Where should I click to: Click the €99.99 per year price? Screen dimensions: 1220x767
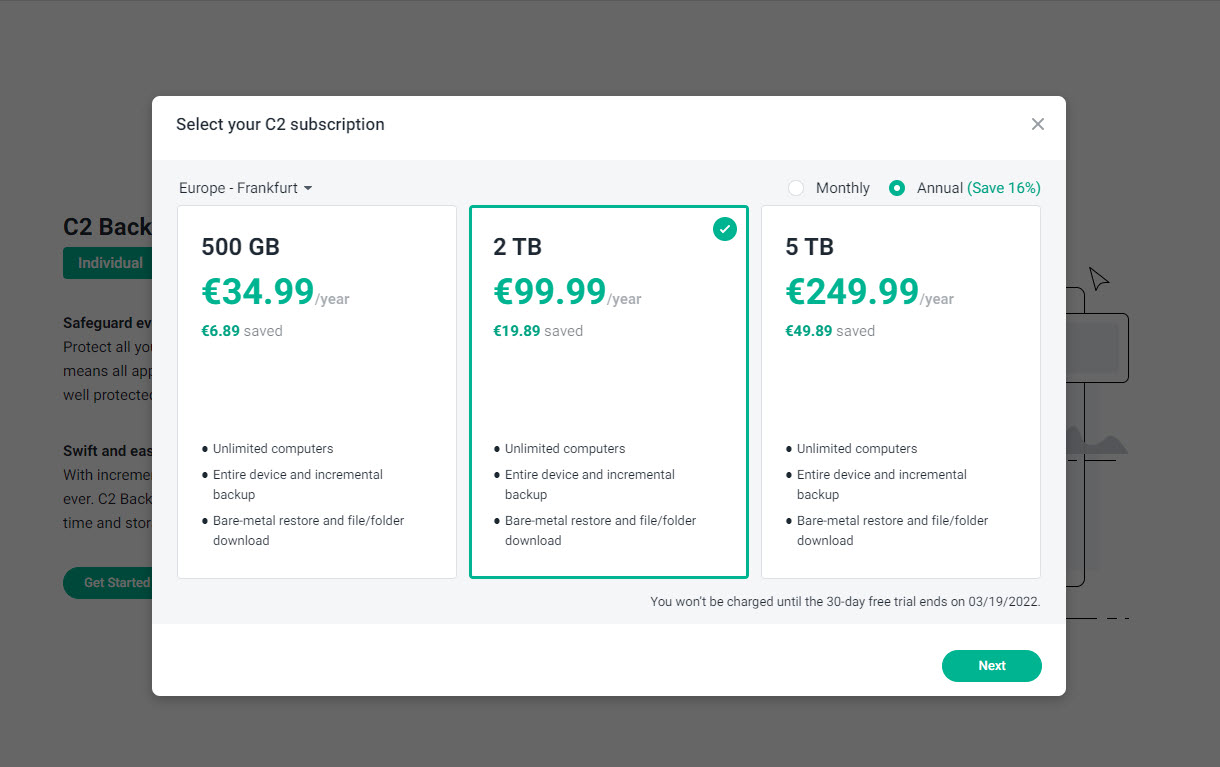pyautogui.click(x=550, y=291)
